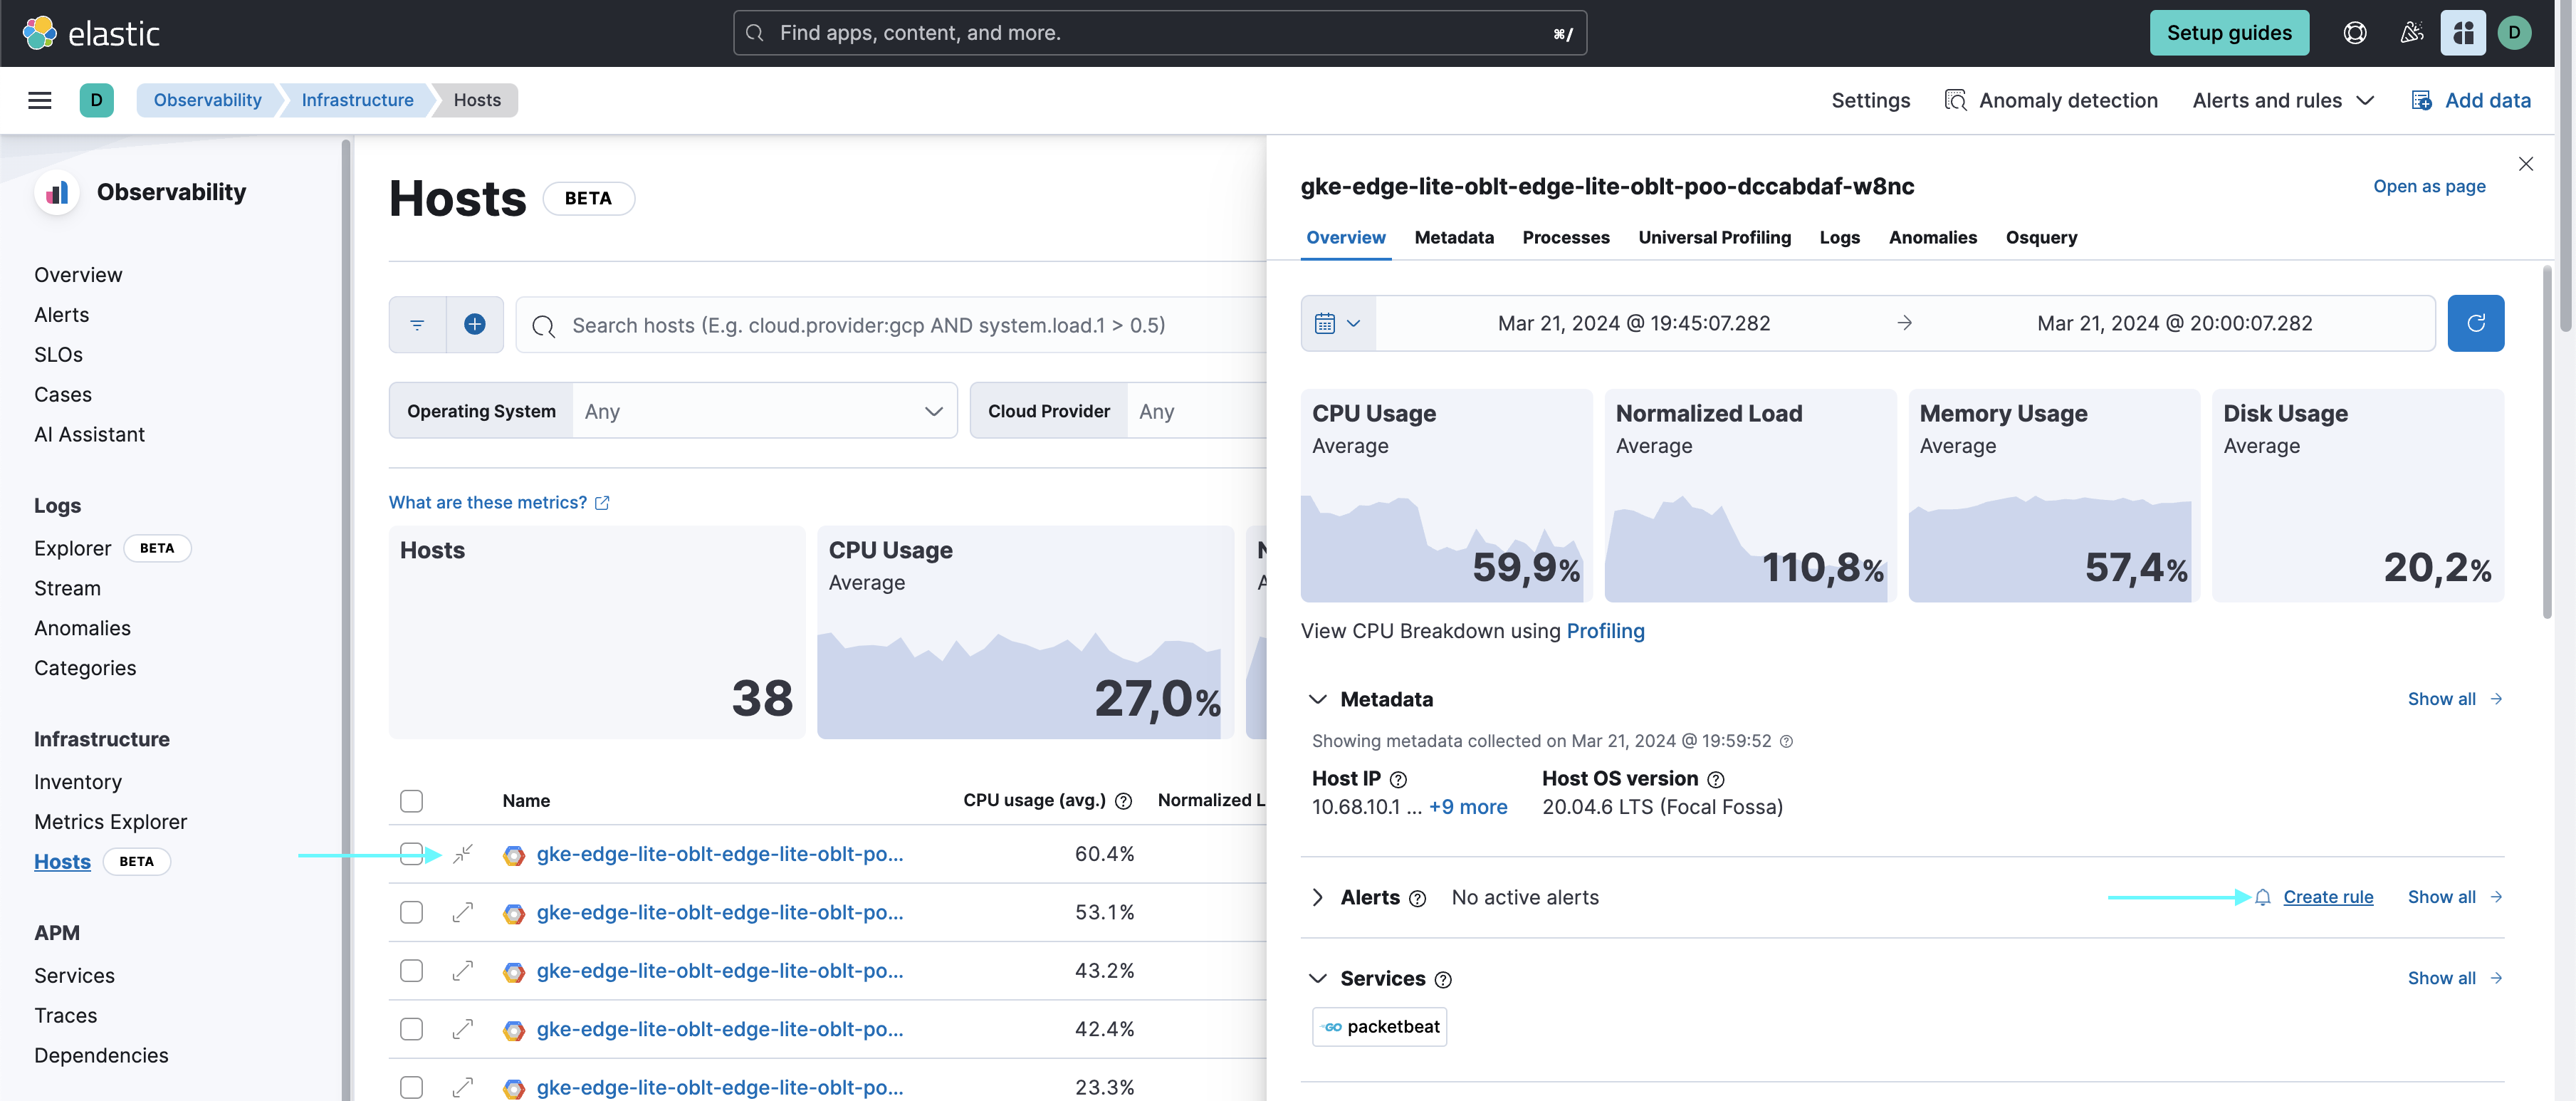The image size is (2576, 1101).
Task: Click the filter menu icon
Action: coord(417,325)
